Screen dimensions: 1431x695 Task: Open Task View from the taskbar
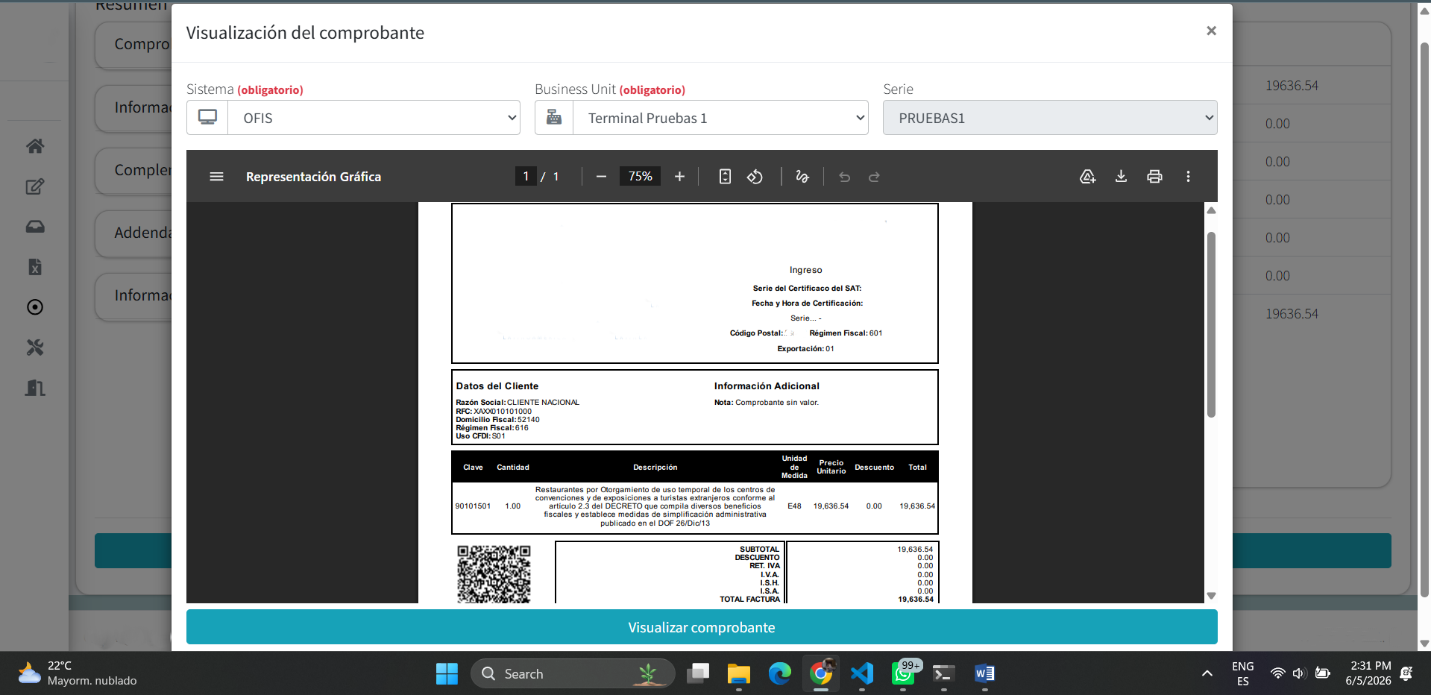tap(698, 673)
